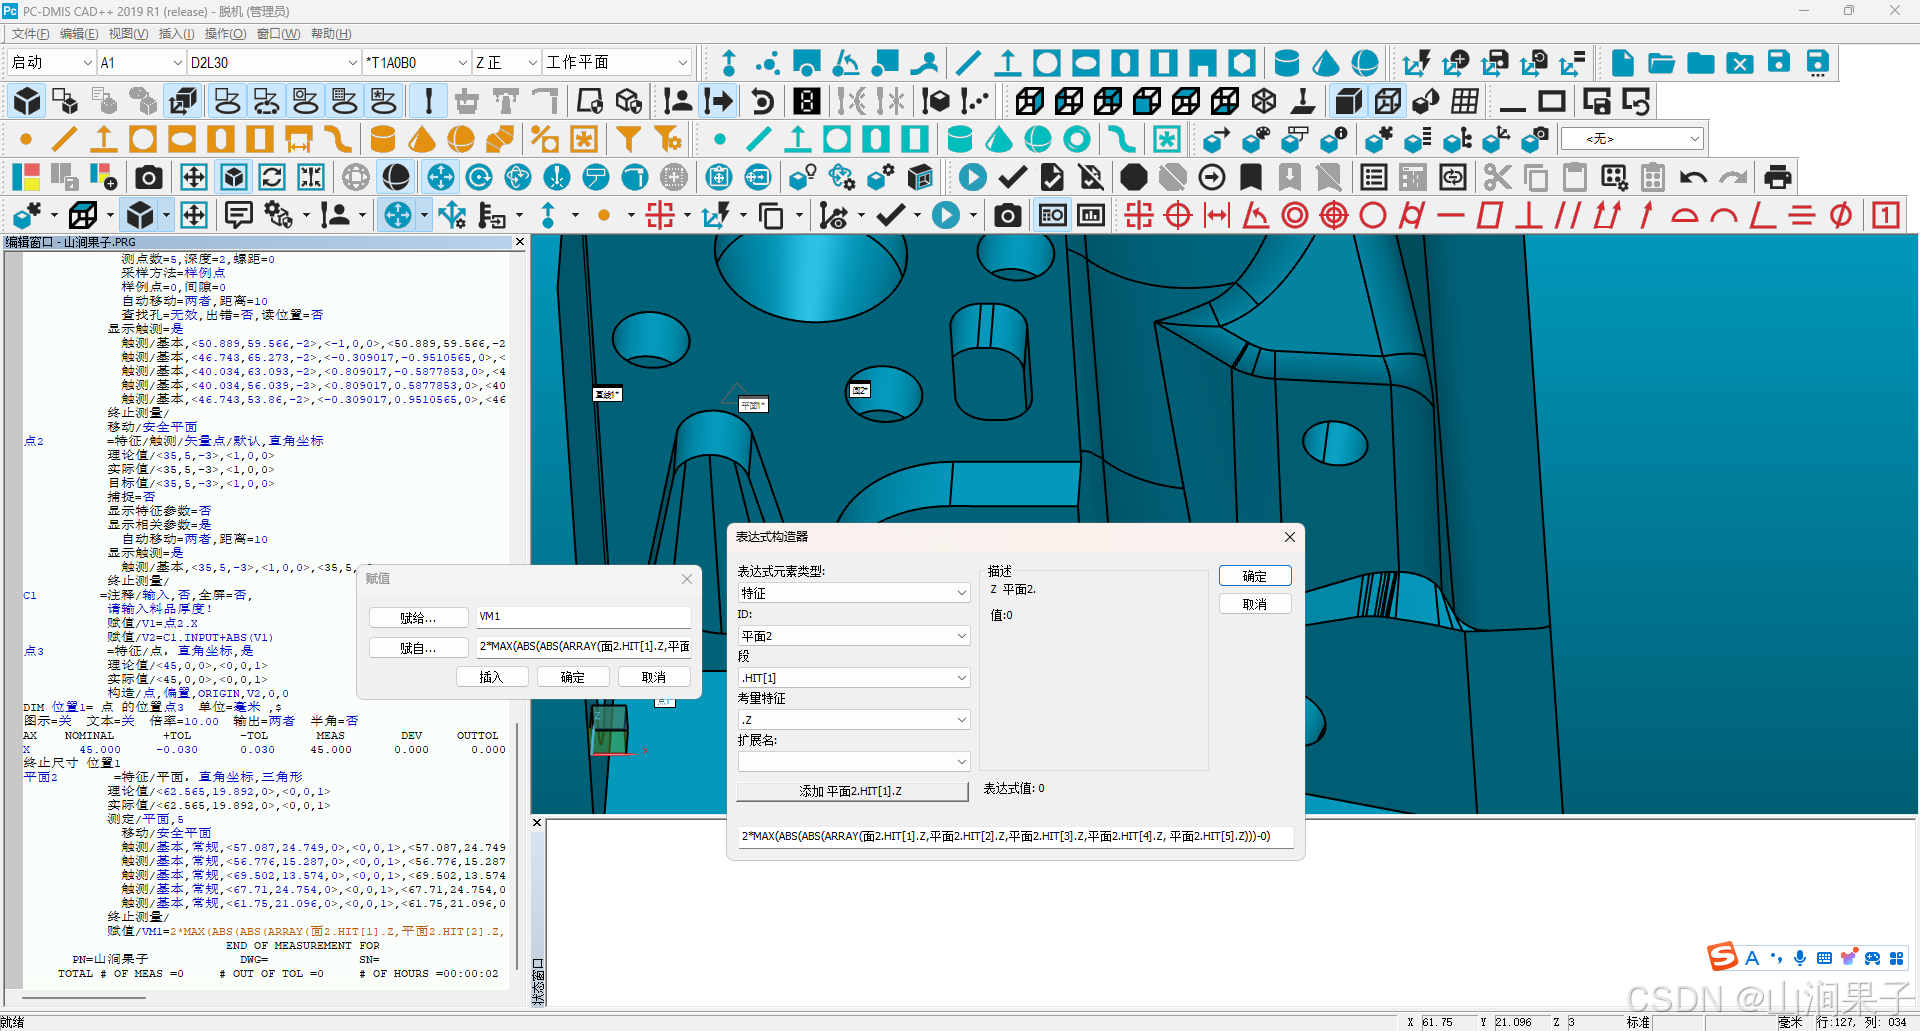The image size is (1920, 1031).
Task: Click the 赋自... button
Action: [x=418, y=648]
